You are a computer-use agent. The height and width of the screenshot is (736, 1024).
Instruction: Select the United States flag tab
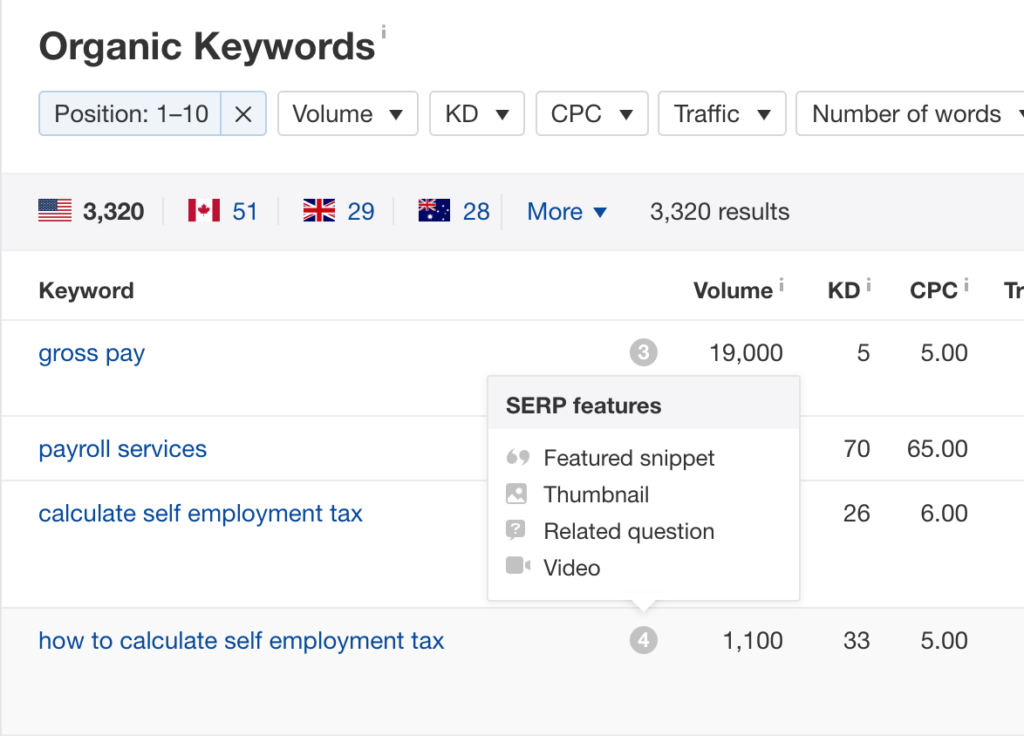click(55, 211)
